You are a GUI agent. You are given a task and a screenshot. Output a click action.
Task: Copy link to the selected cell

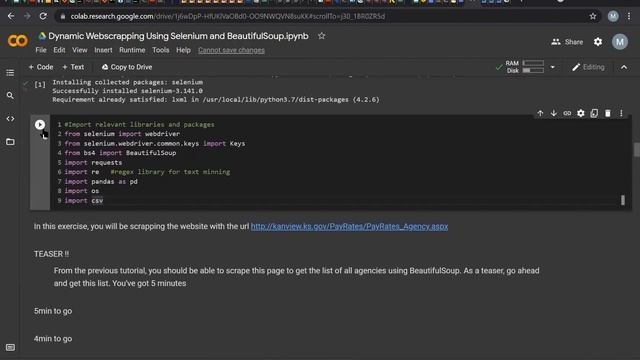click(567, 113)
